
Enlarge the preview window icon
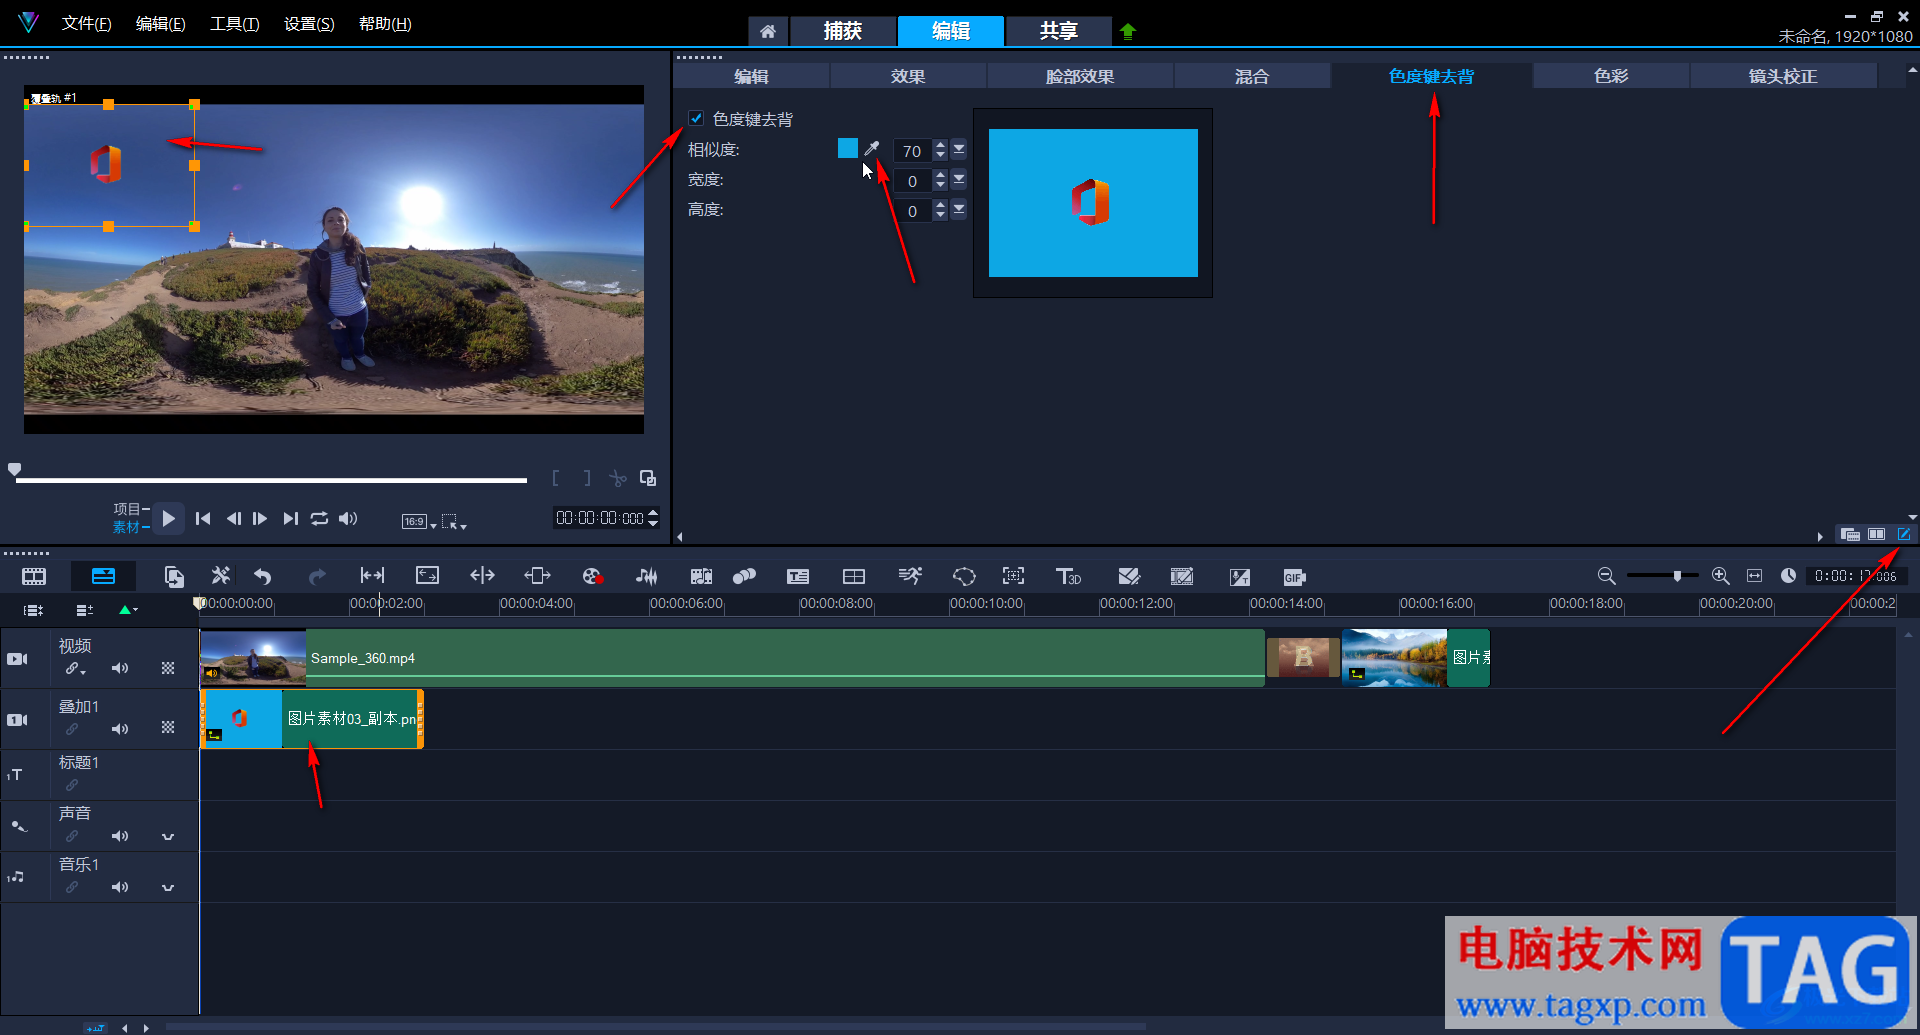click(648, 478)
